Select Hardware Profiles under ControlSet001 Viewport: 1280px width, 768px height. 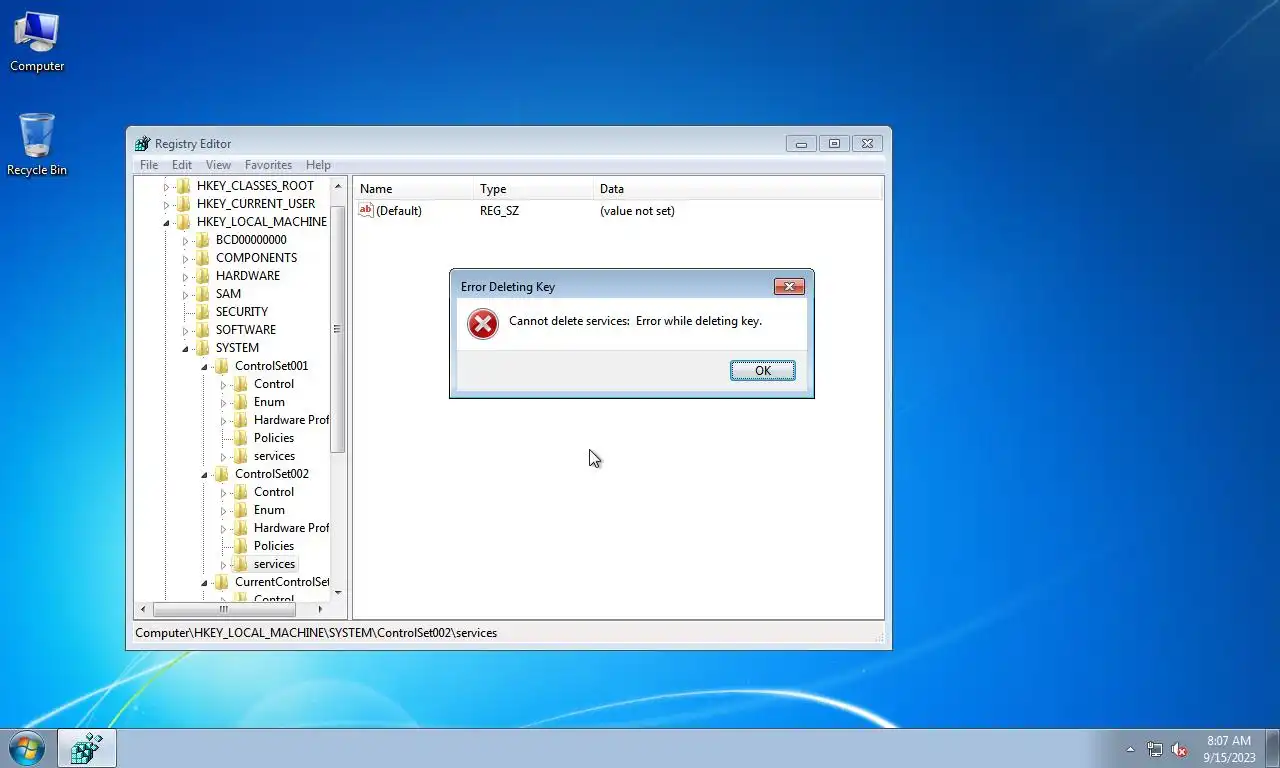pos(290,420)
